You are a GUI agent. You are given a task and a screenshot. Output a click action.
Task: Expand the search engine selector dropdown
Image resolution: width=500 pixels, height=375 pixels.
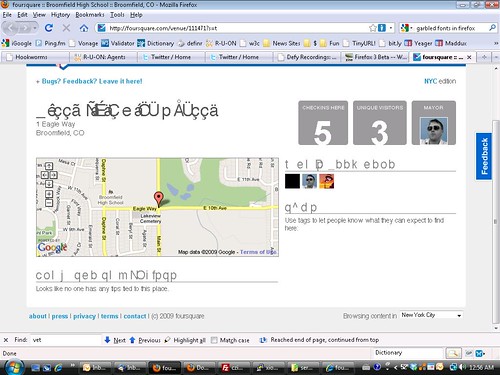[x=407, y=28]
